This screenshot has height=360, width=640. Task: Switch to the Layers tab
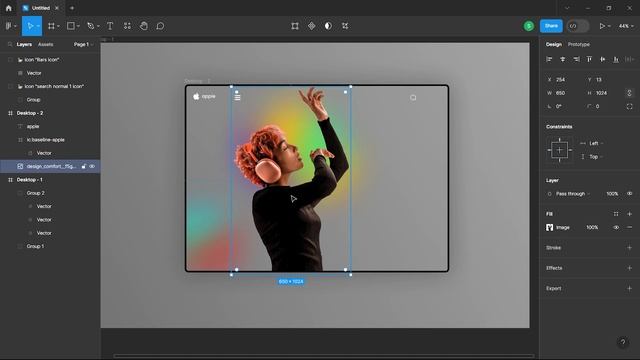click(x=24, y=44)
